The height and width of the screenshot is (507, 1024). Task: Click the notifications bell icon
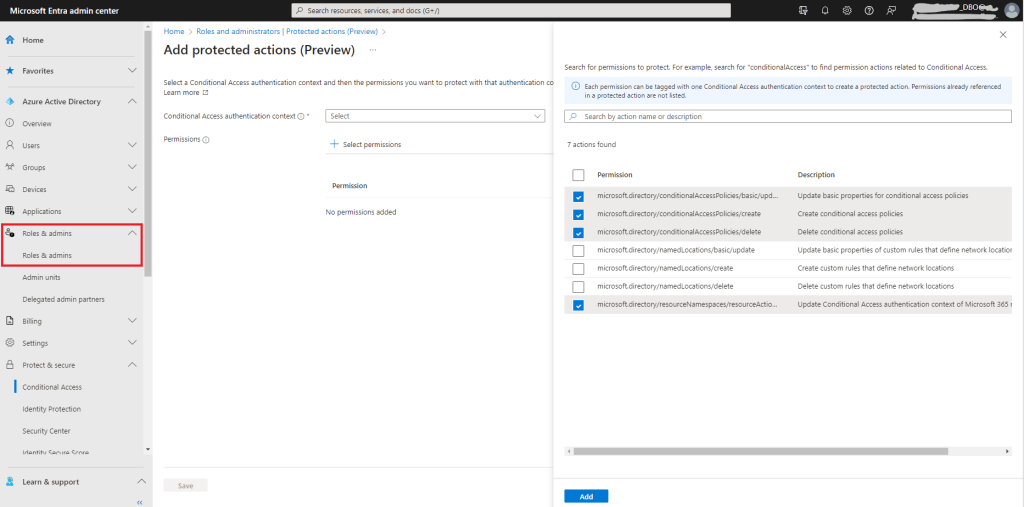(x=825, y=10)
